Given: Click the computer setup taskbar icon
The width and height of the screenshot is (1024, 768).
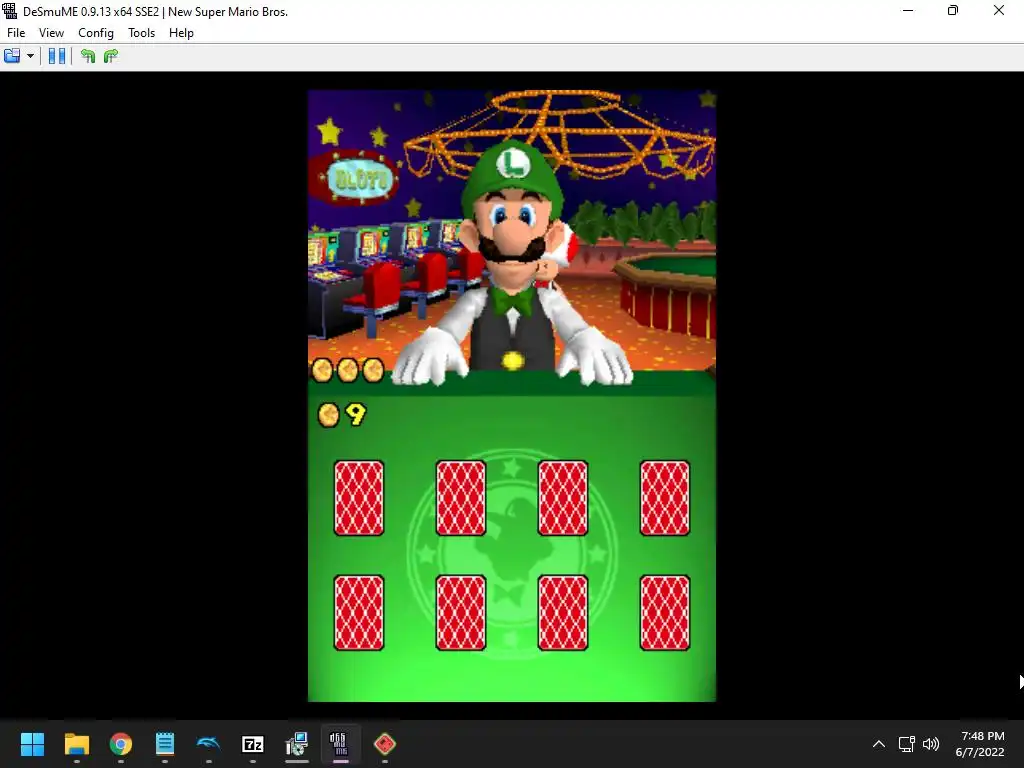Looking at the screenshot, I should click(296, 744).
